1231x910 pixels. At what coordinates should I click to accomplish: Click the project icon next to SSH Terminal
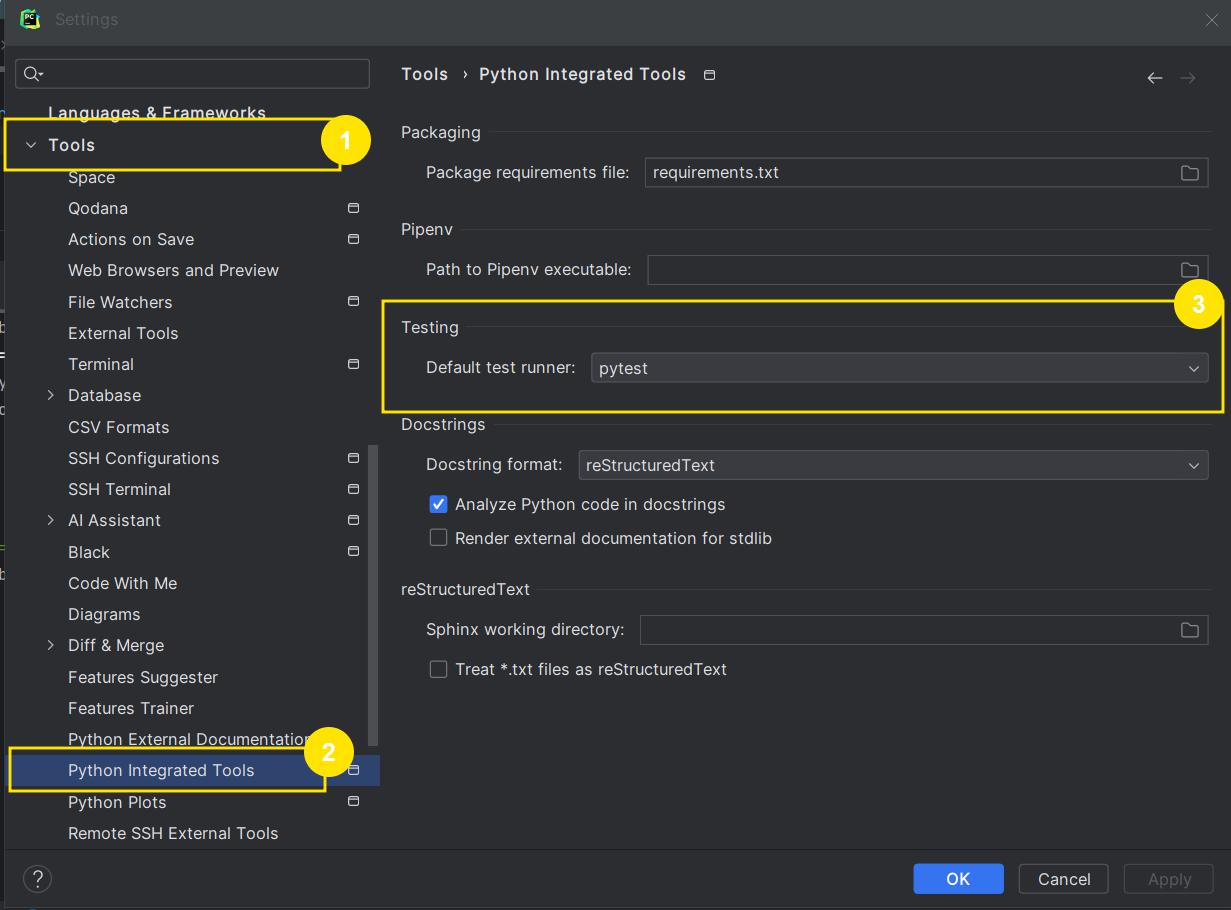(353, 489)
